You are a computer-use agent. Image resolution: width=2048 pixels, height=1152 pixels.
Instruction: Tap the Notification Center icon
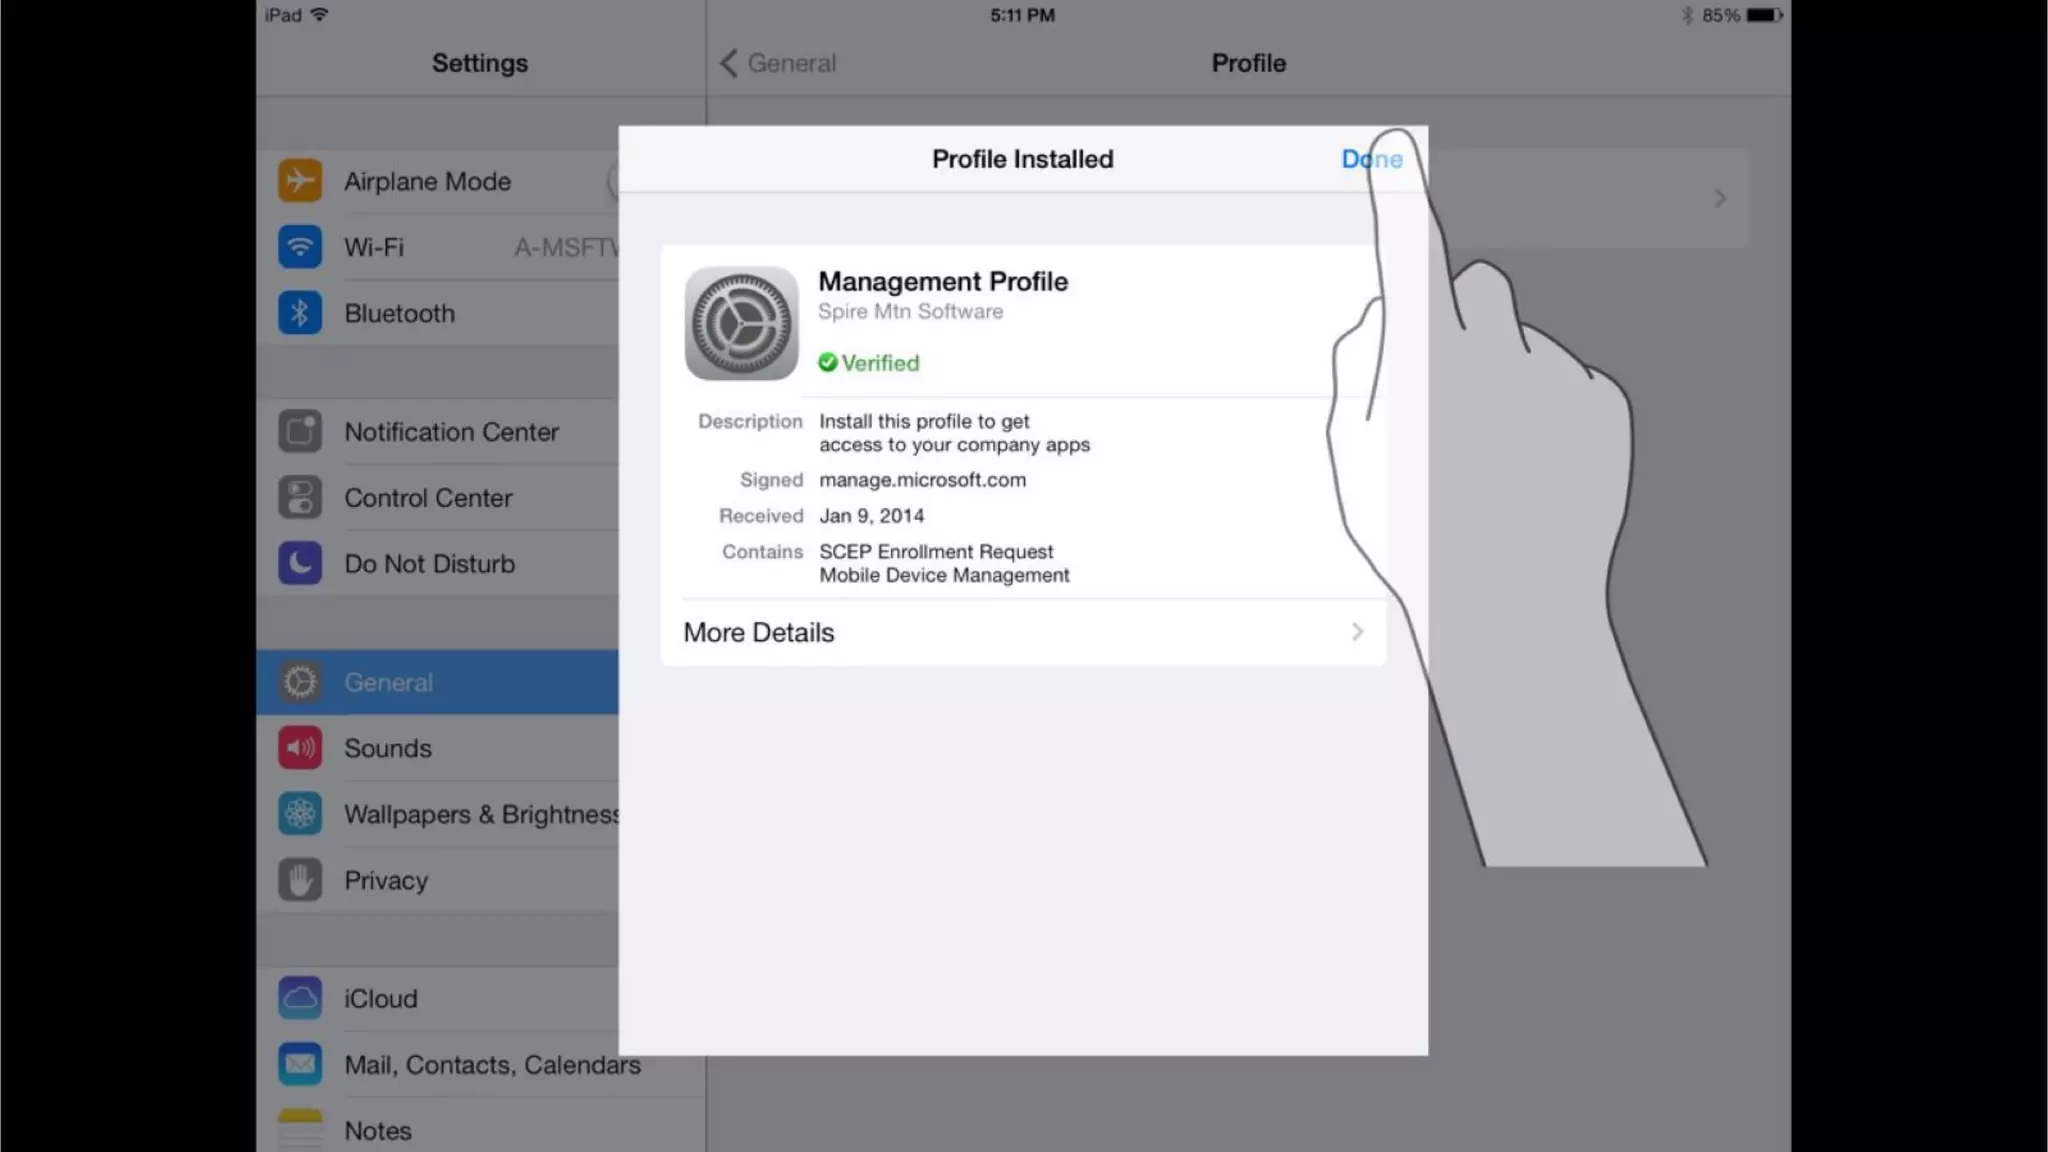point(299,432)
